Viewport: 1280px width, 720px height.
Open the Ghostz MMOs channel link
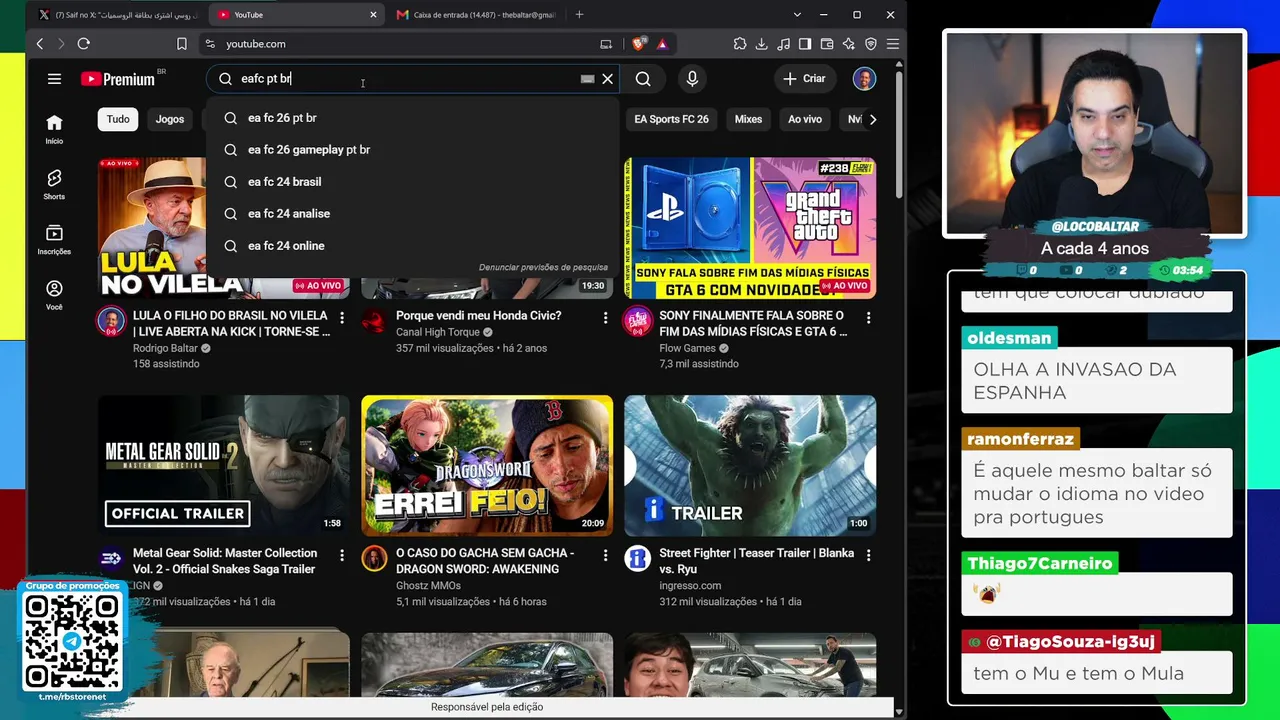[428, 586]
